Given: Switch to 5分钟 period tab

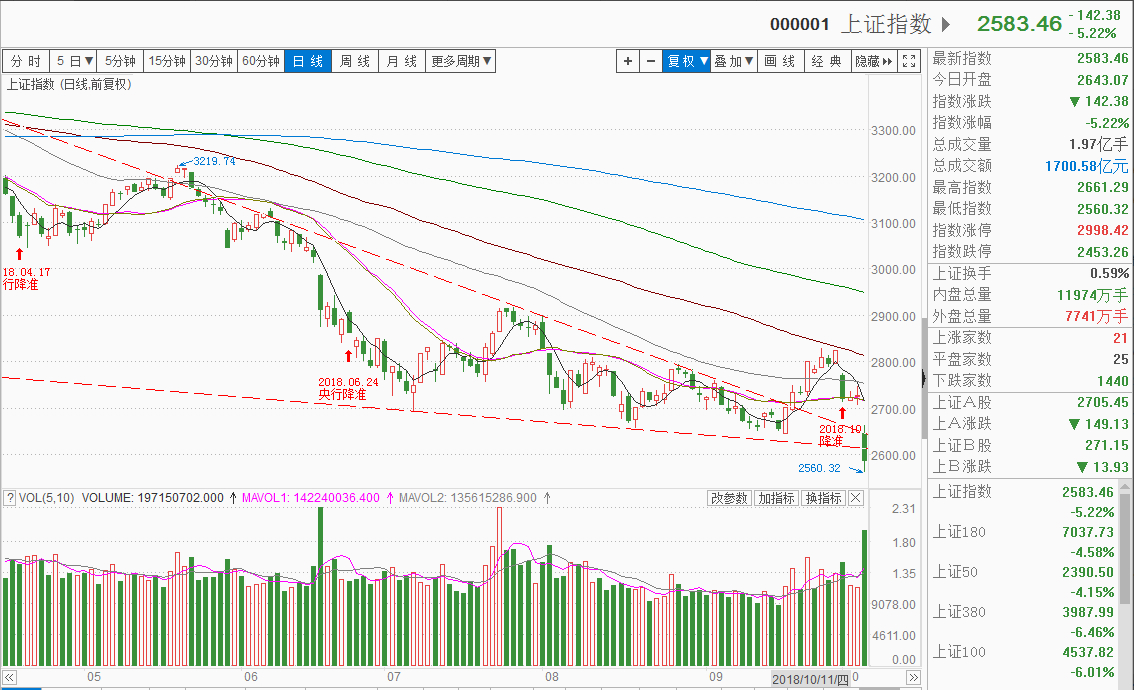Looking at the screenshot, I should coord(120,61).
